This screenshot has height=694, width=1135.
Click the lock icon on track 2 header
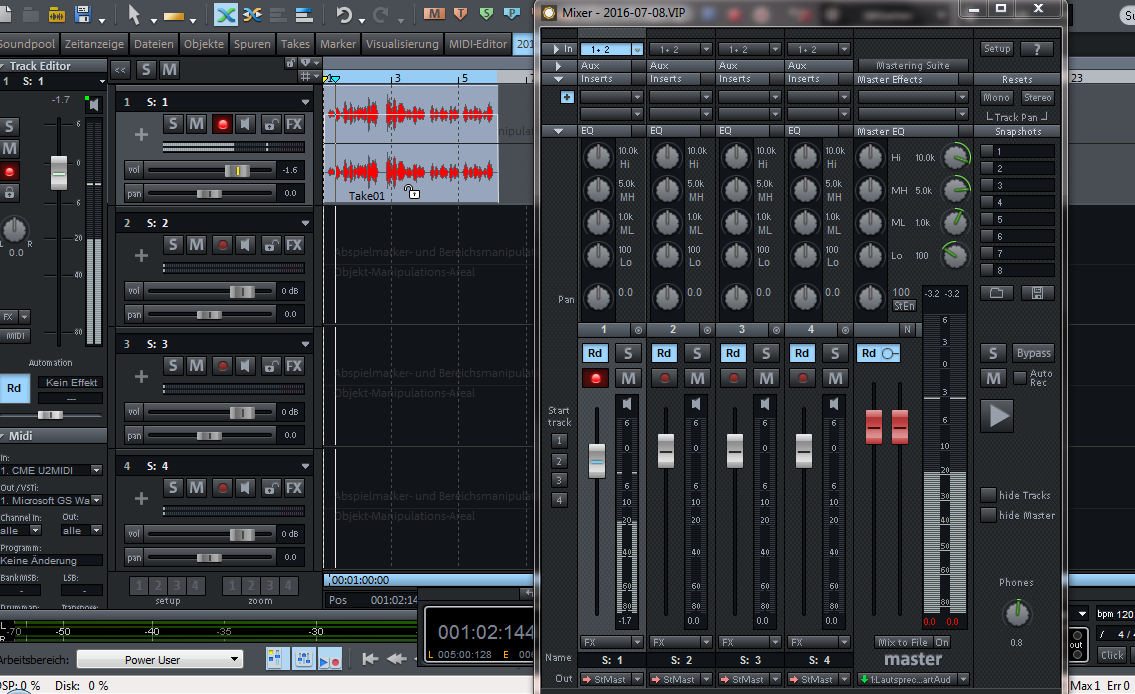coord(270,245)
